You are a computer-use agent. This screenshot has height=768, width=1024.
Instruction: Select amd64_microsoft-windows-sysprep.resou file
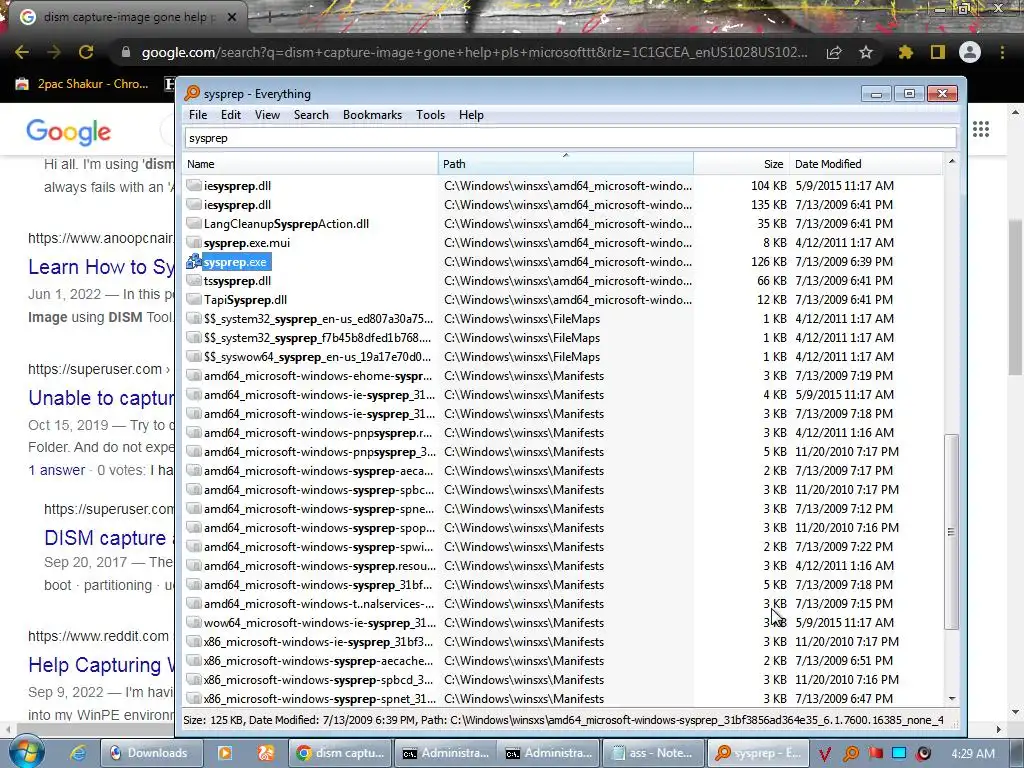[x=317, y=566]
